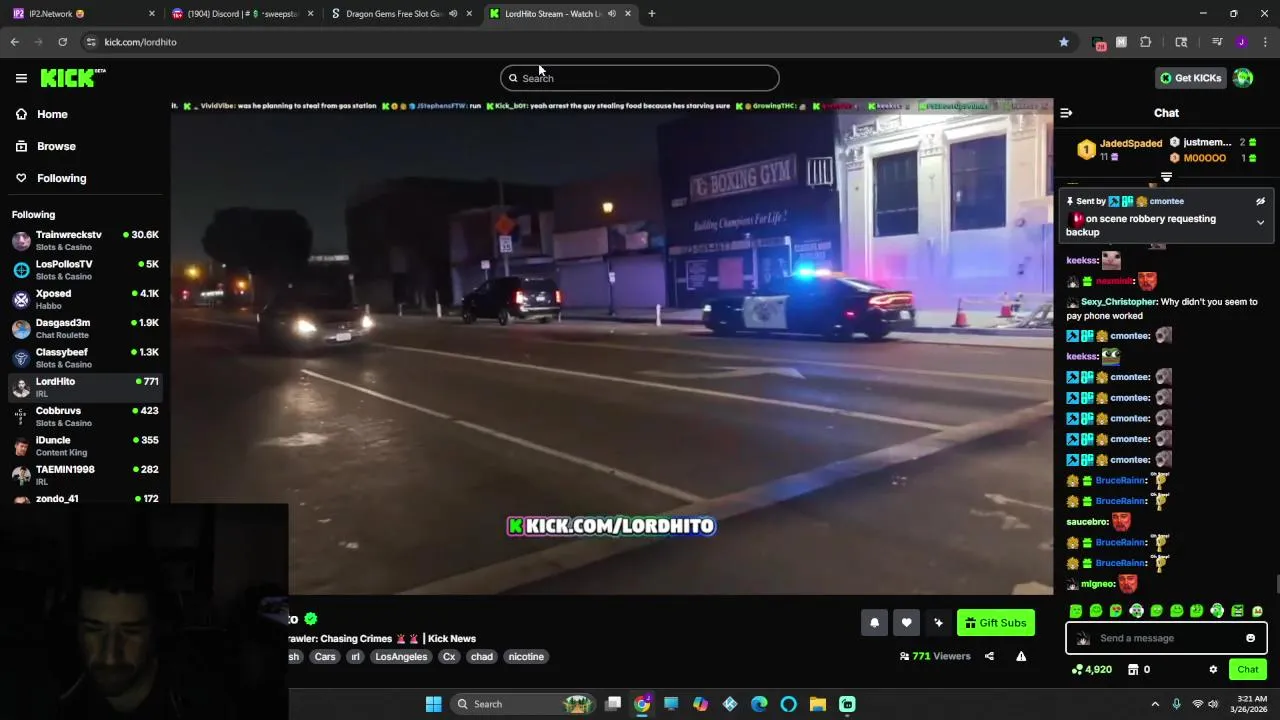
Task: Click the Kick logo
Action: 73,78
